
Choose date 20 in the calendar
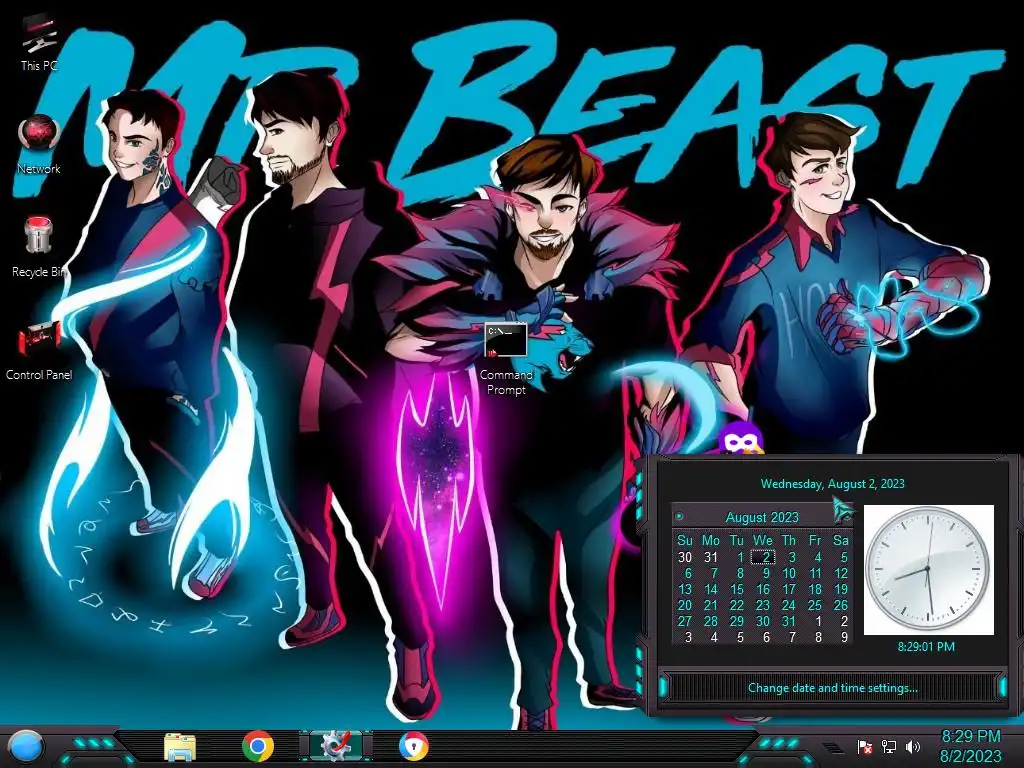tap(684, 605)
